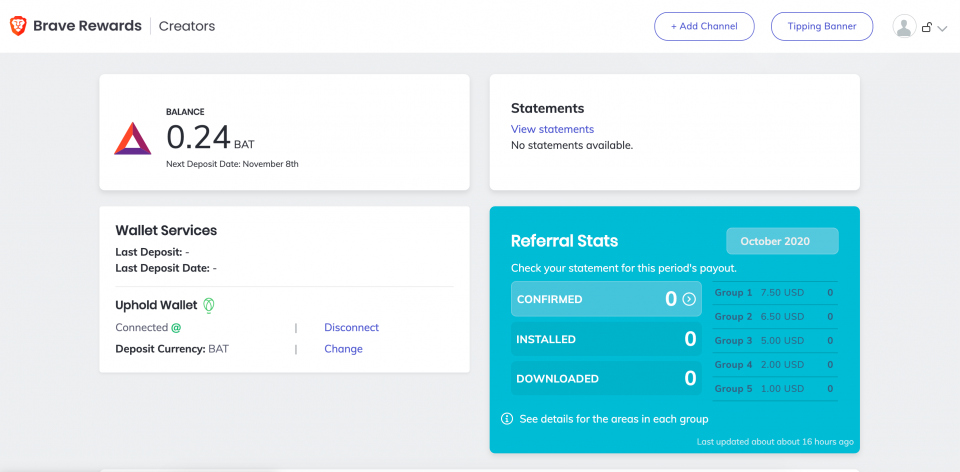Select the CONFIRMED referral stat row

point(606,299)
